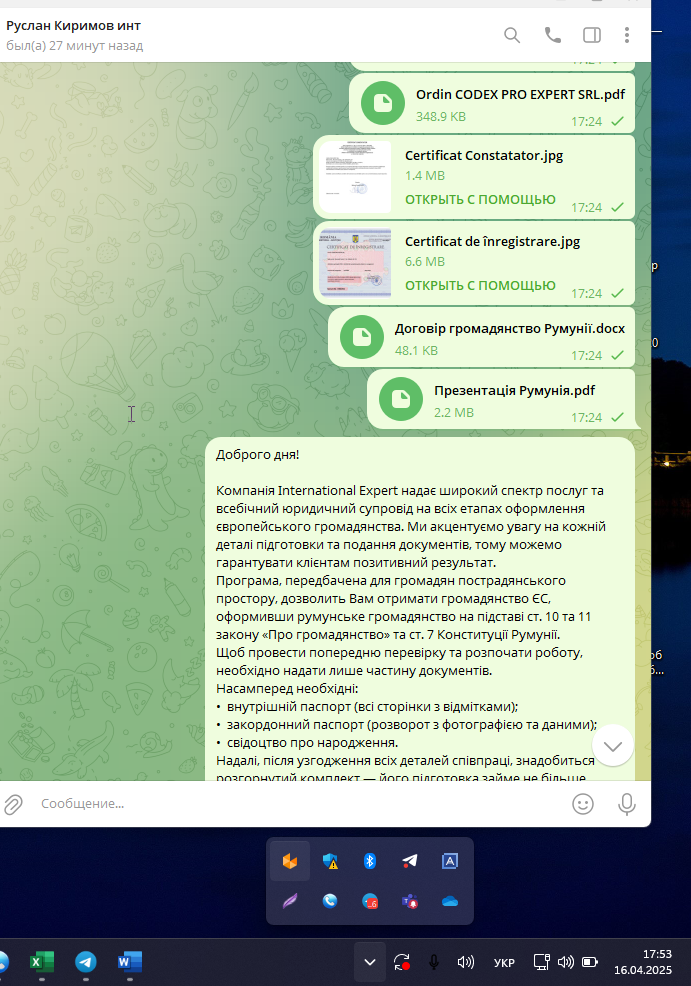Click 'ОТКРЫТЬ С ПОМОЩЬЮ' under Certificat Constatator.jpg
This screenshot has height=986, width=691.
tap(480, 199)
